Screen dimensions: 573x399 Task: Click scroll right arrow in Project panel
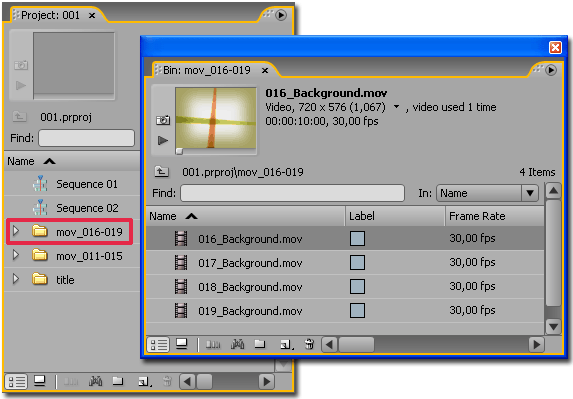[x=267, y=382]
